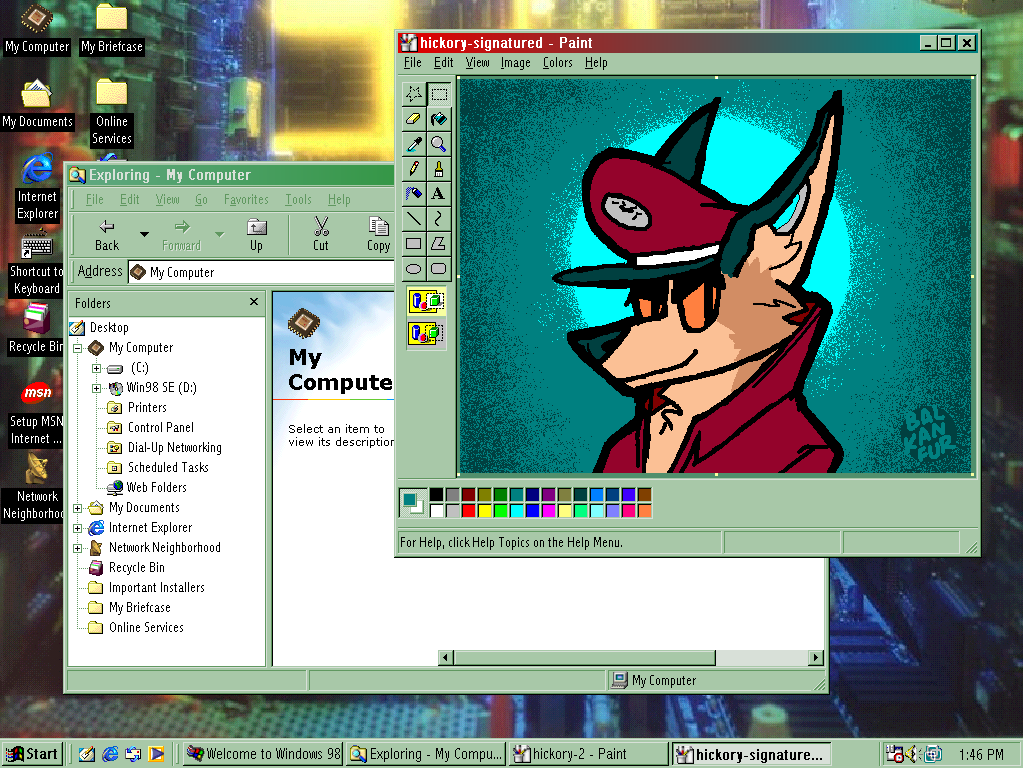Click the horizontal scrollbar right arrow in Explorer

816,658
